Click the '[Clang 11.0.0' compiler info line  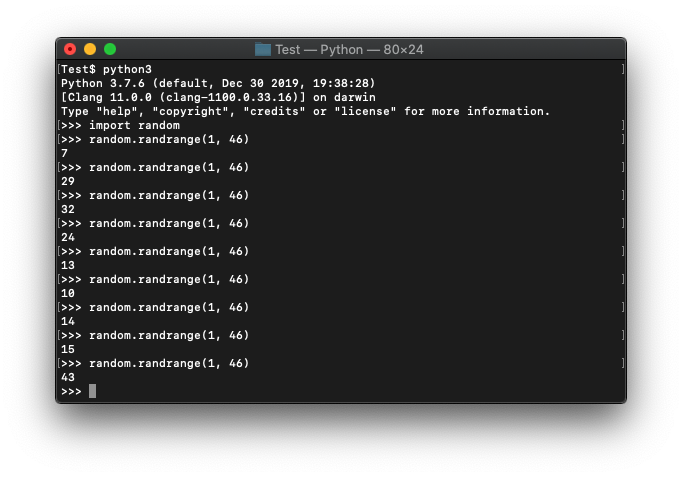point(218,97)
